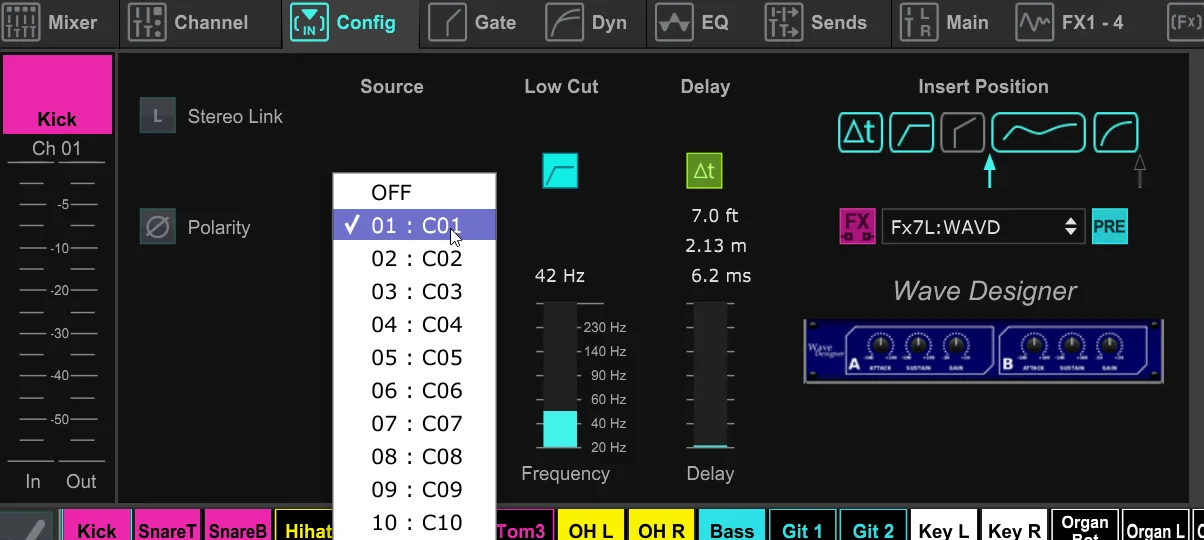
Task: Select the low cut icon in Insert Position
Action: 912,132
